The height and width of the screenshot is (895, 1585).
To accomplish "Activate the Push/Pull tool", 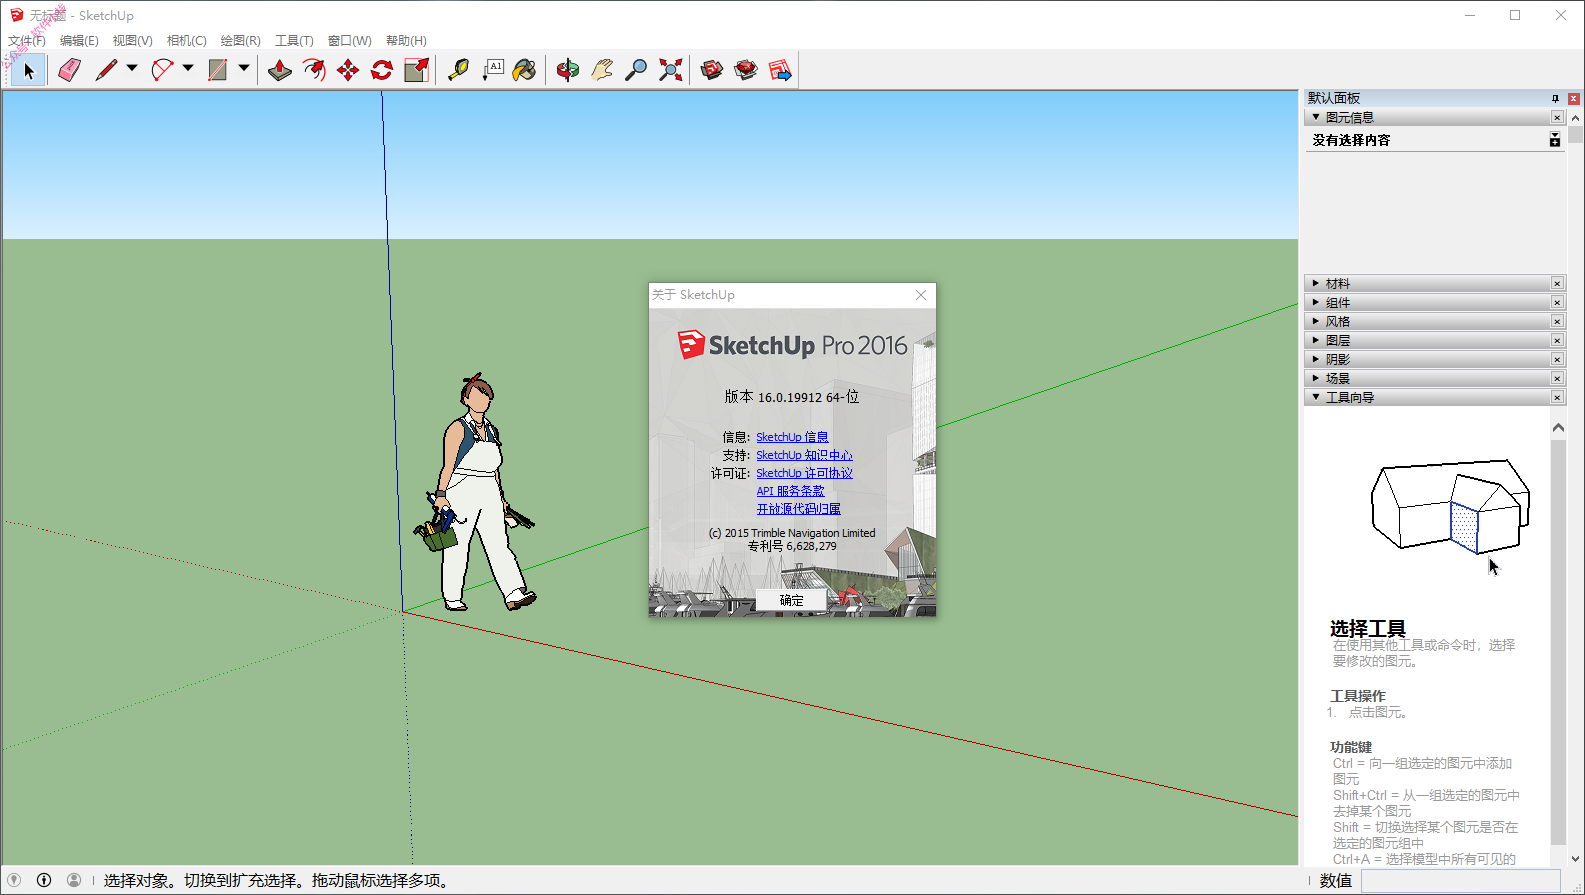I will tap(280, 70).
